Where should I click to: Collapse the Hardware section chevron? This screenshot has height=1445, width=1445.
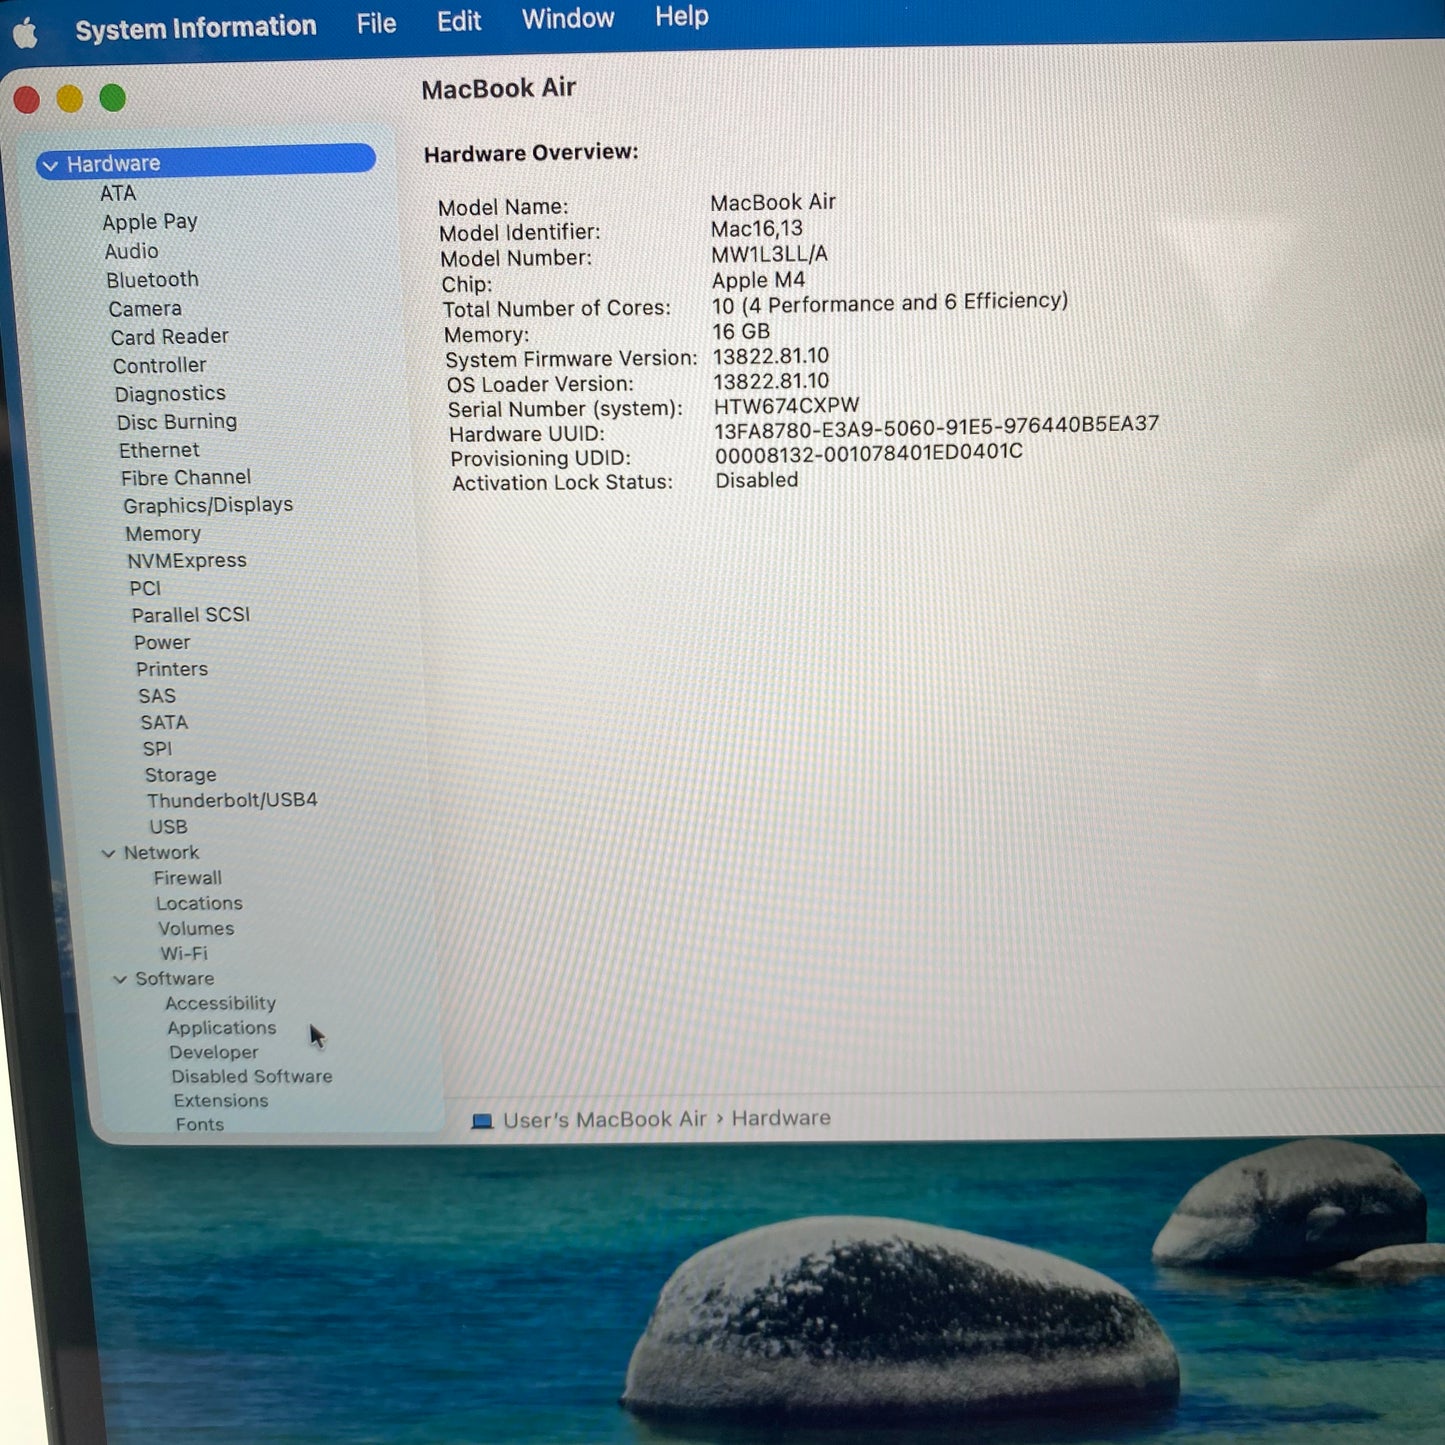click(50, 164)
